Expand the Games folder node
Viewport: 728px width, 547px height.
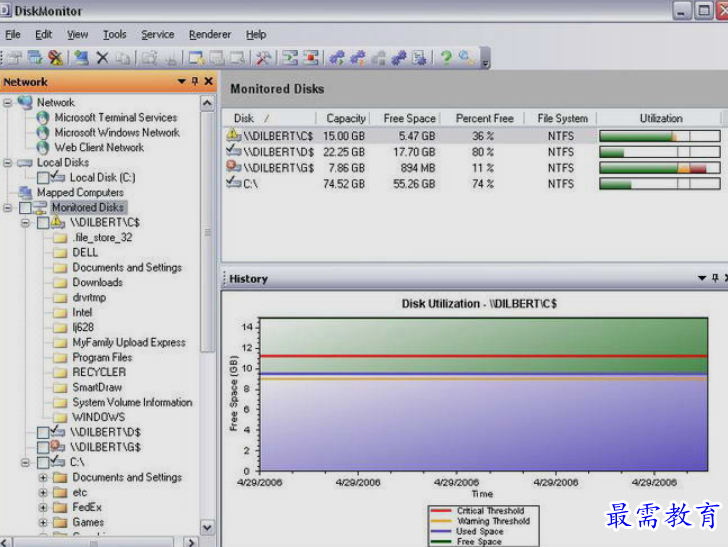tap(43, 522)
